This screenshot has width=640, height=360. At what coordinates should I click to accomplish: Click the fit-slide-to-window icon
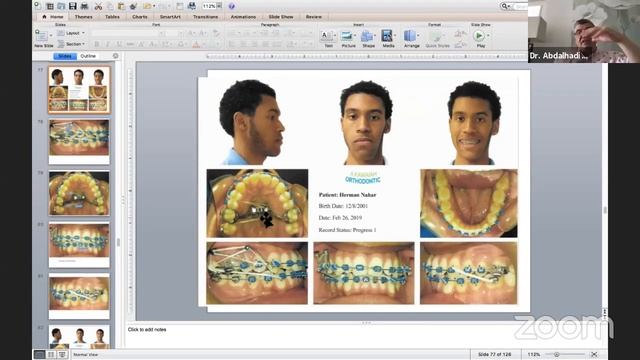pos(594,354)
